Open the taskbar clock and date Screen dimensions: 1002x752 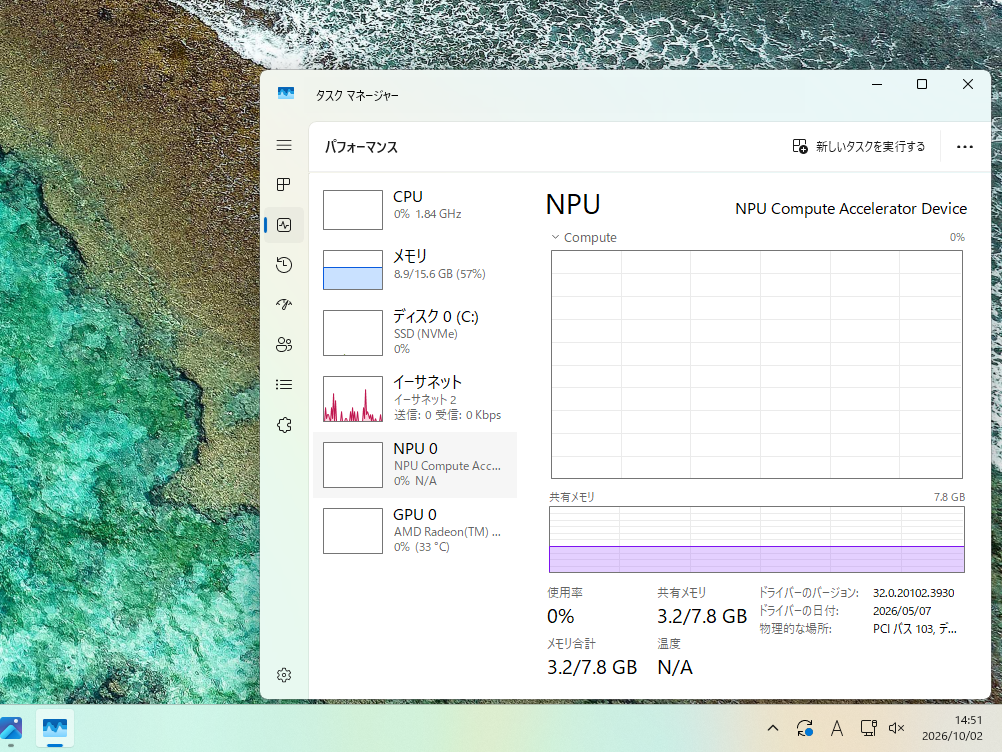click(x=952, y=728)
